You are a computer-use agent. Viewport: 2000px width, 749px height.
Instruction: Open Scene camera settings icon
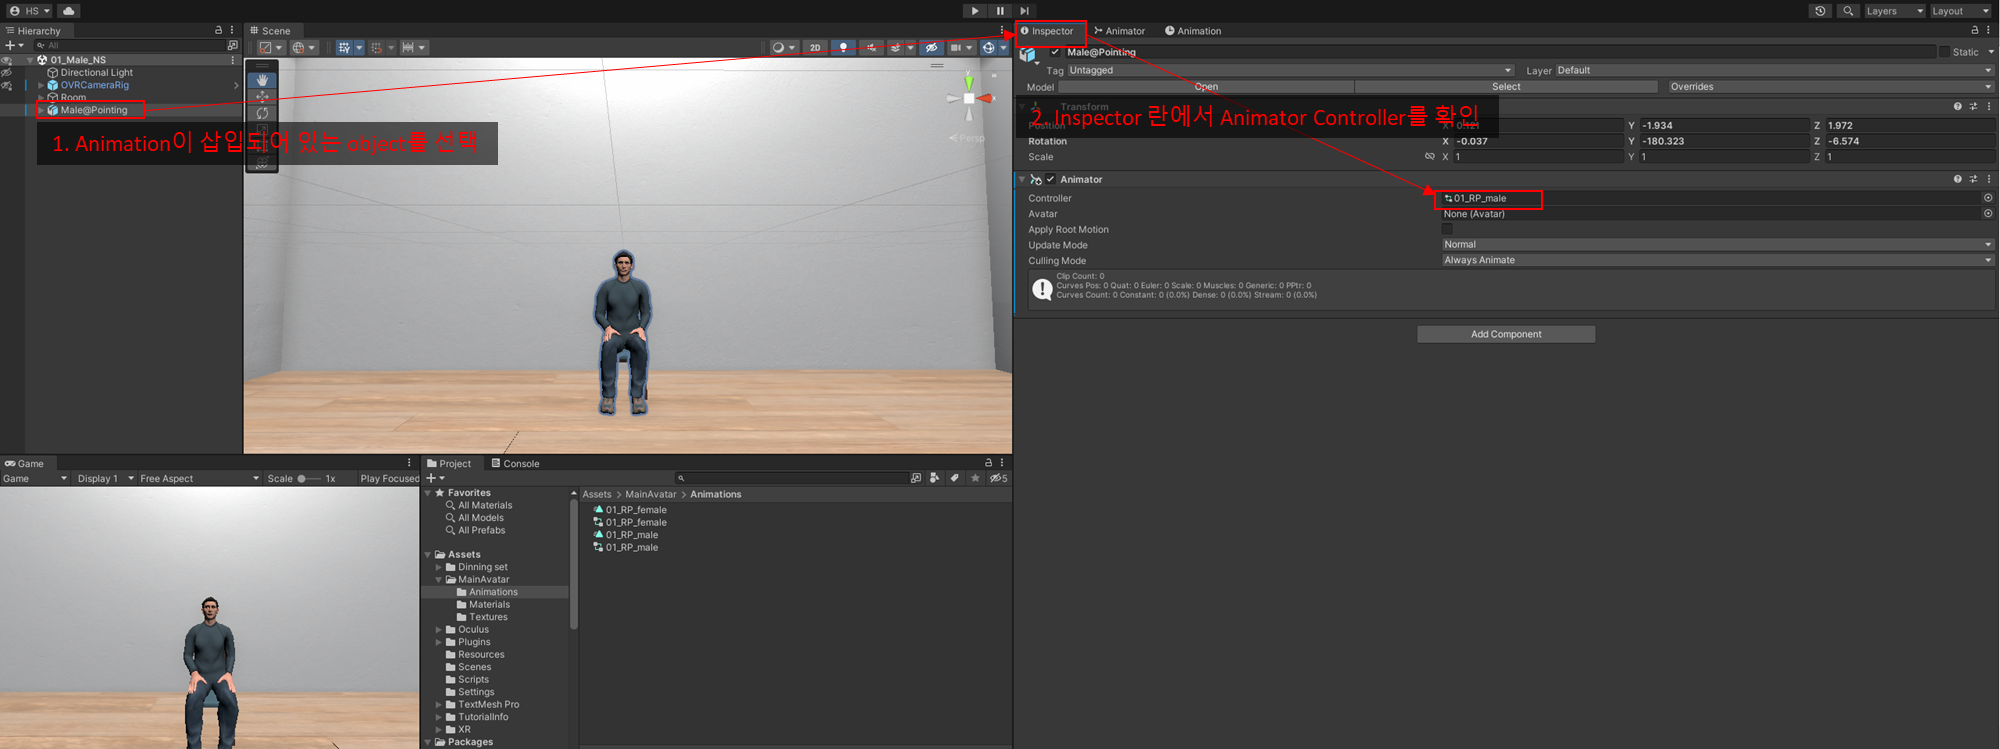[955, 47]
